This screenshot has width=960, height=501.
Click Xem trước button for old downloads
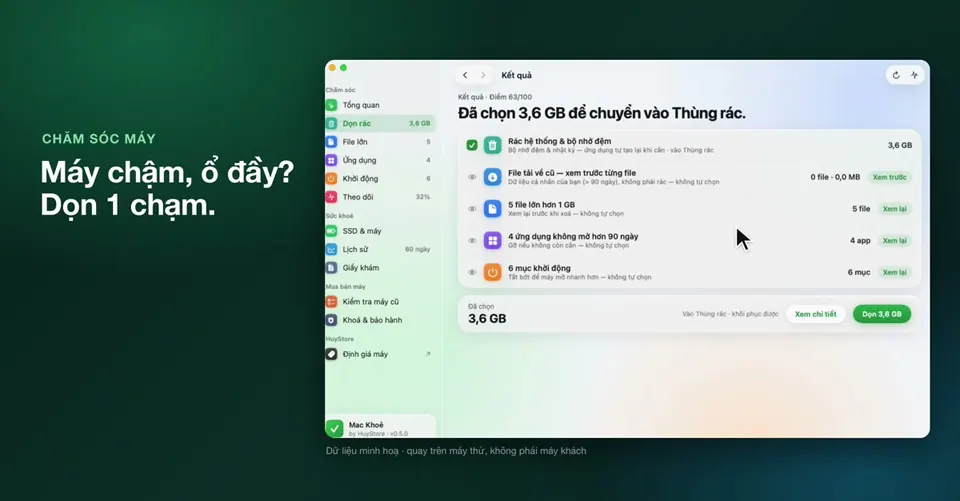[x=889, y=177]
